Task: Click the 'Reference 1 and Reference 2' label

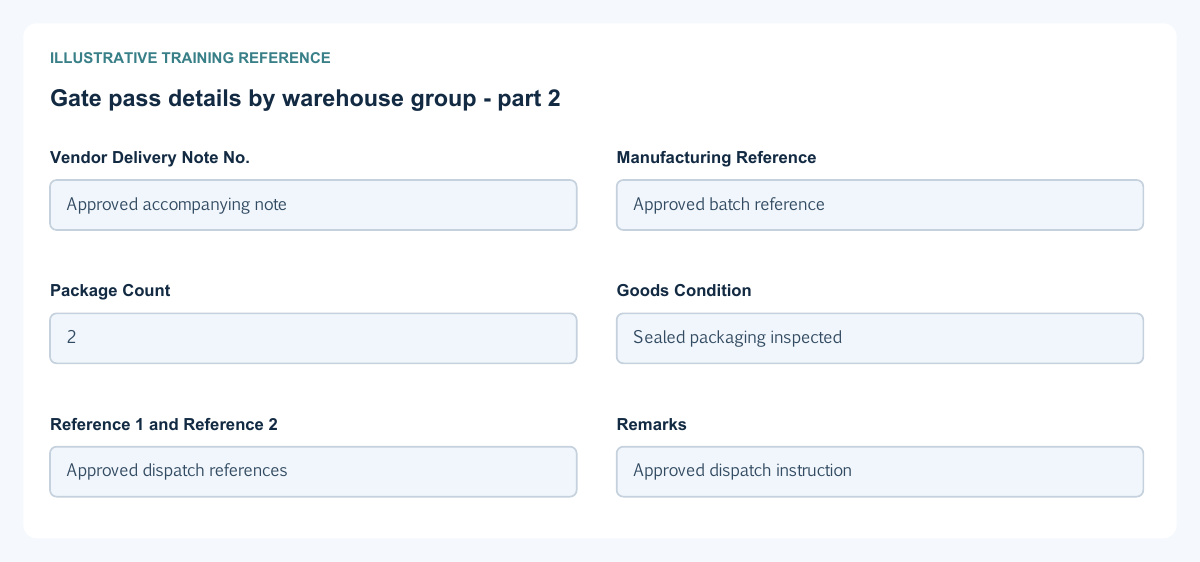Action: click(x=164, y=424)
